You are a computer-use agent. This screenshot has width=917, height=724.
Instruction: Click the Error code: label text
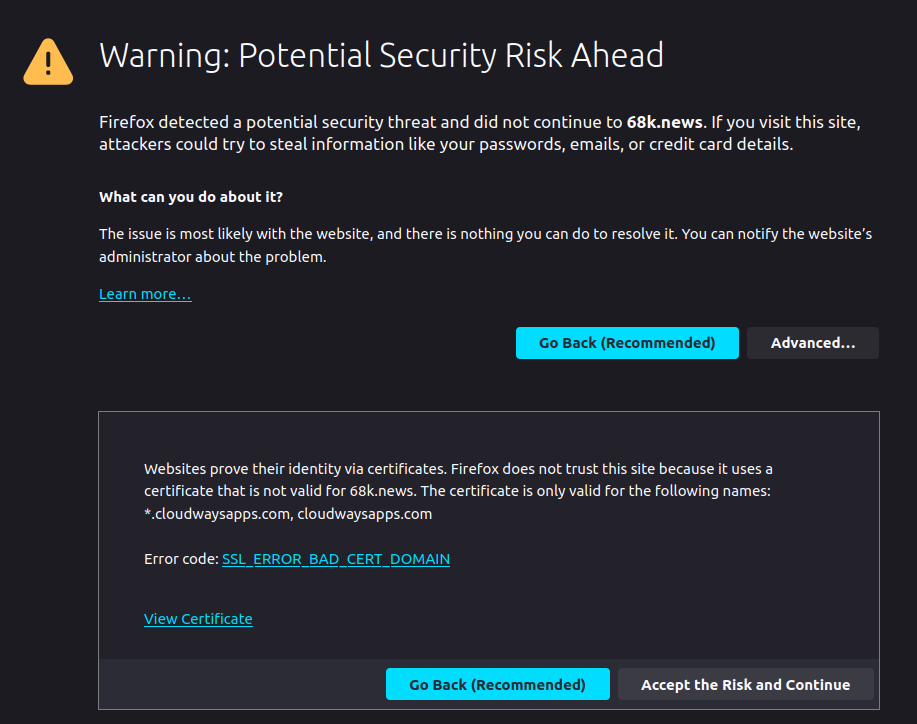181,559
